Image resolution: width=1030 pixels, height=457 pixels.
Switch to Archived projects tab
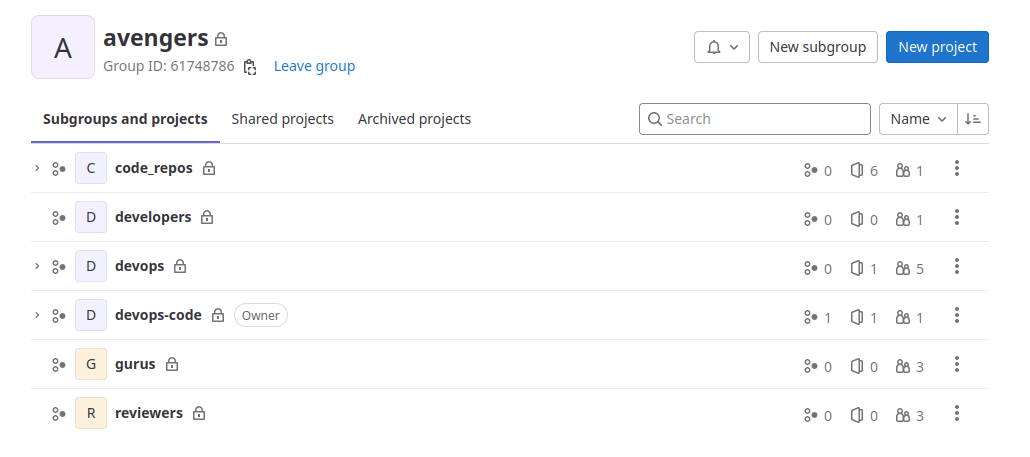tap(414, 119)
